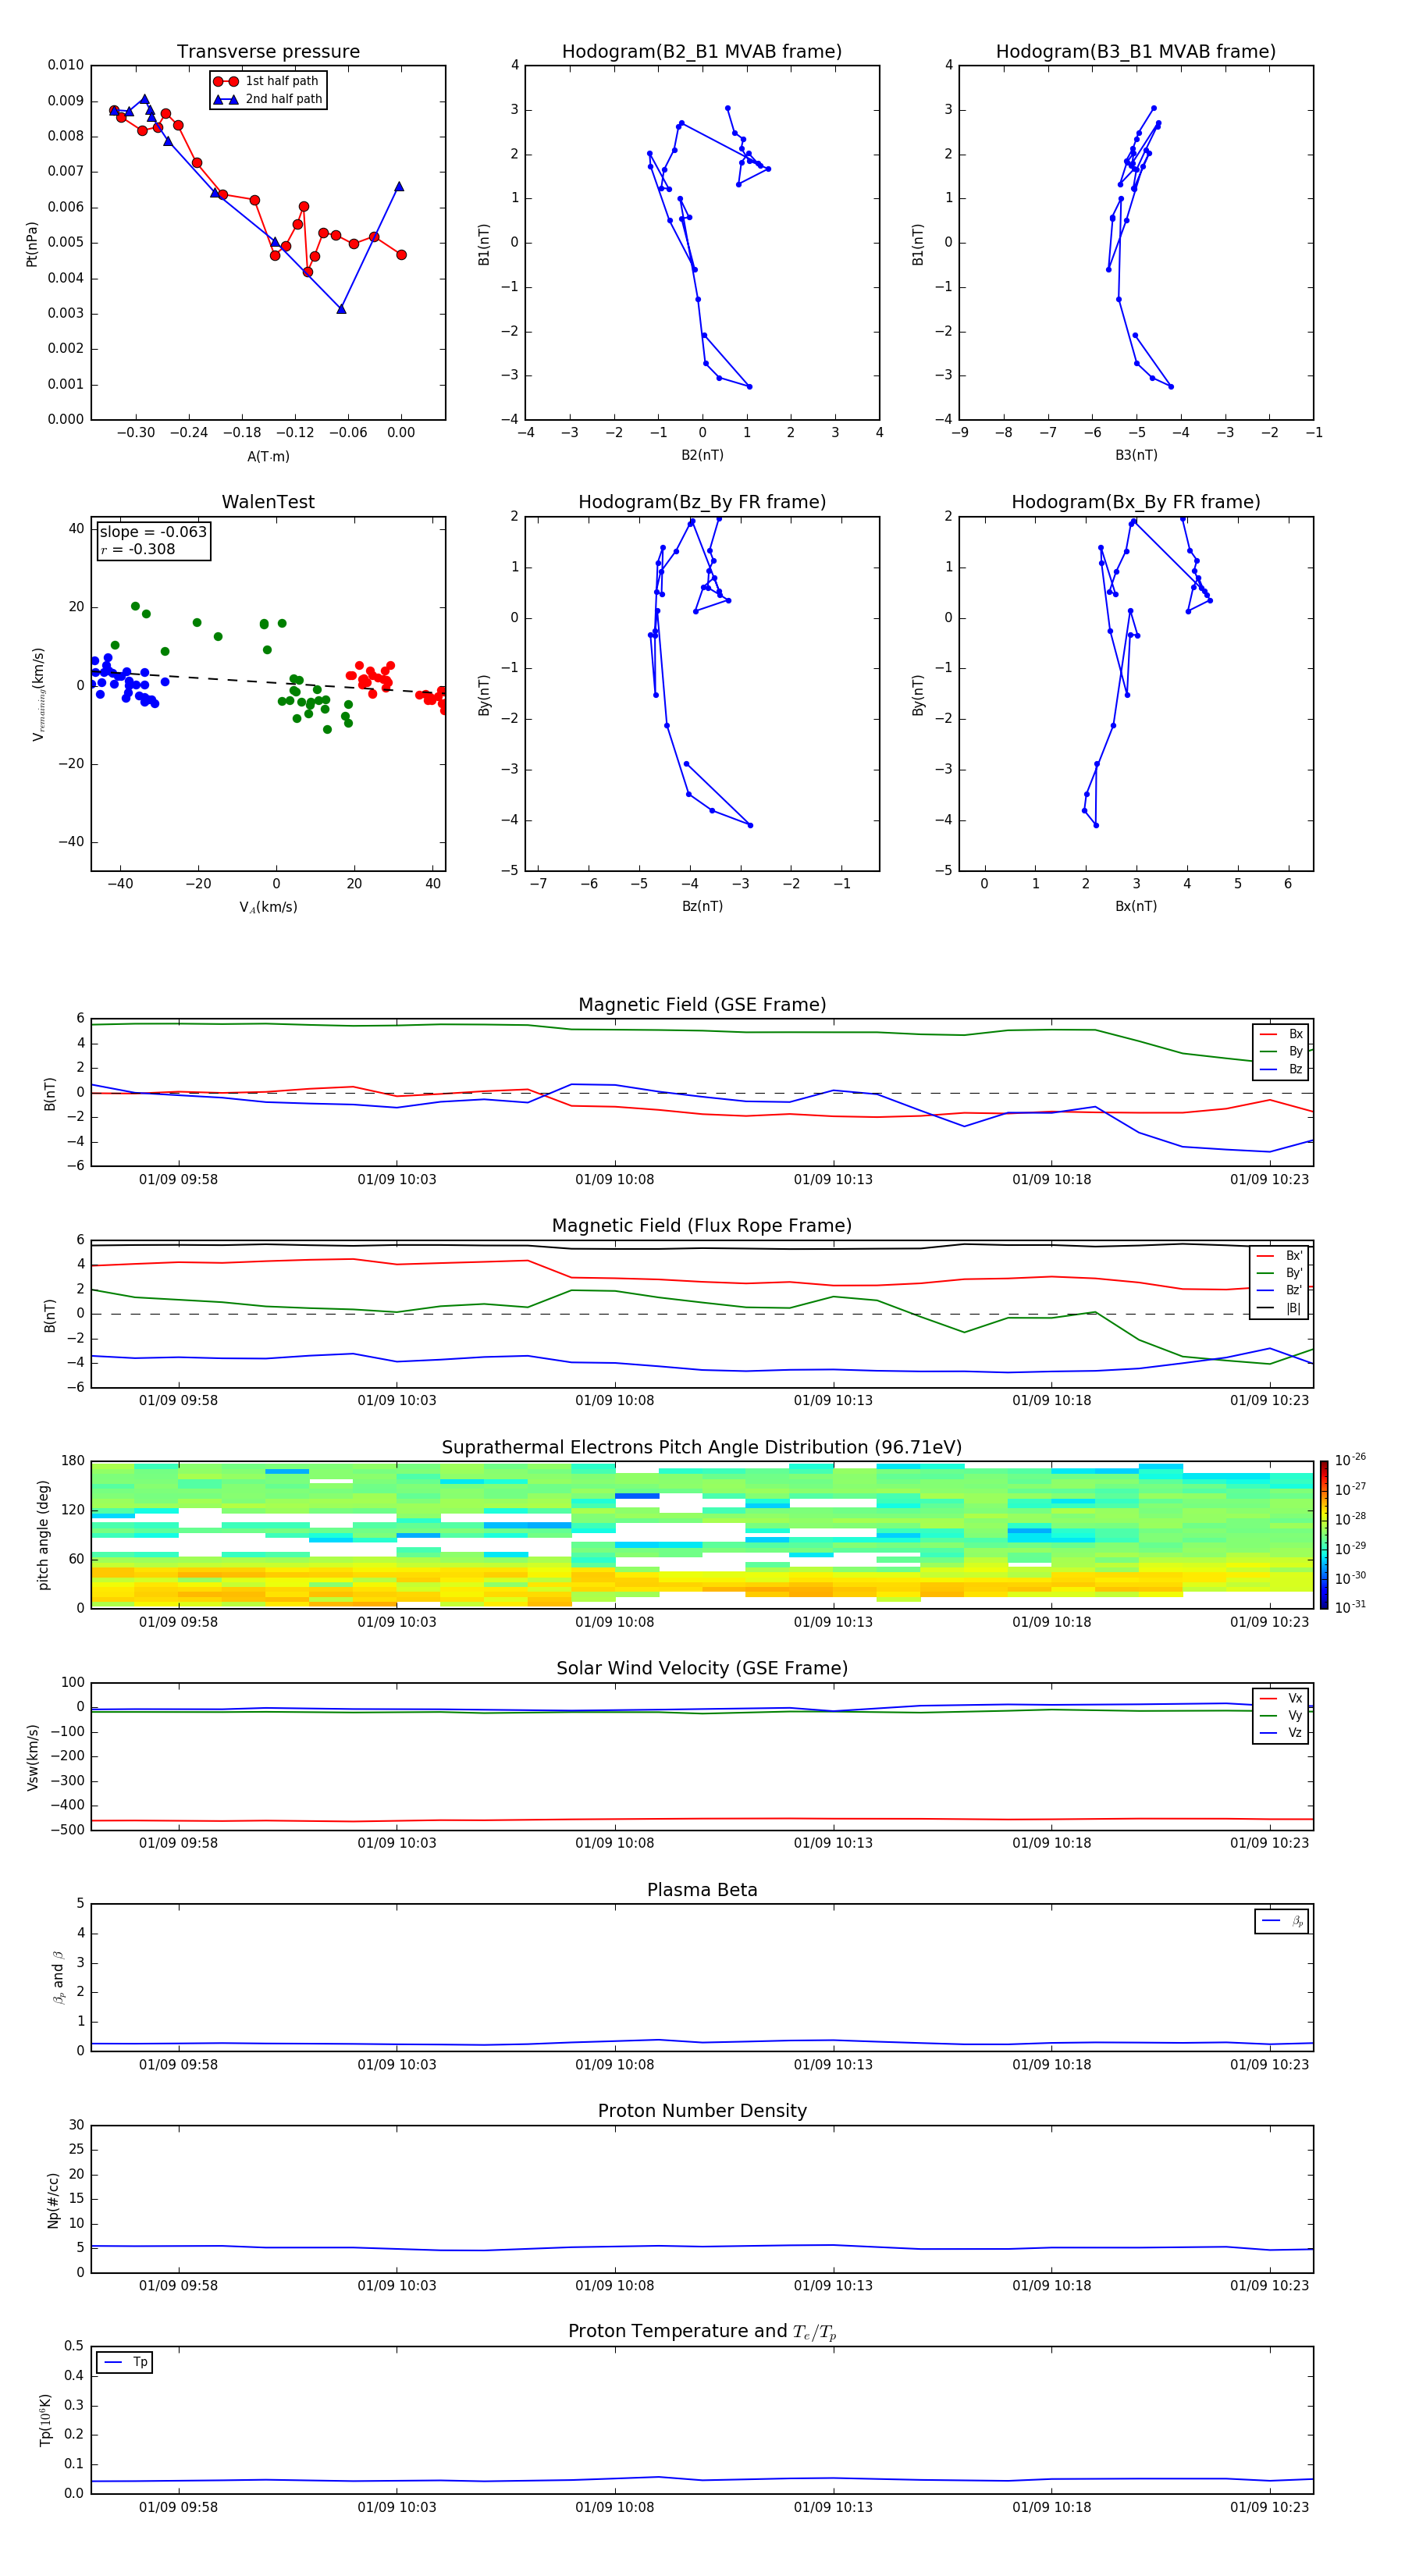1405x2576 pixels.
Task: Click the 'Magnetic Field (Flux Rope Frame)' title
Action: [x=702, y=1226]
